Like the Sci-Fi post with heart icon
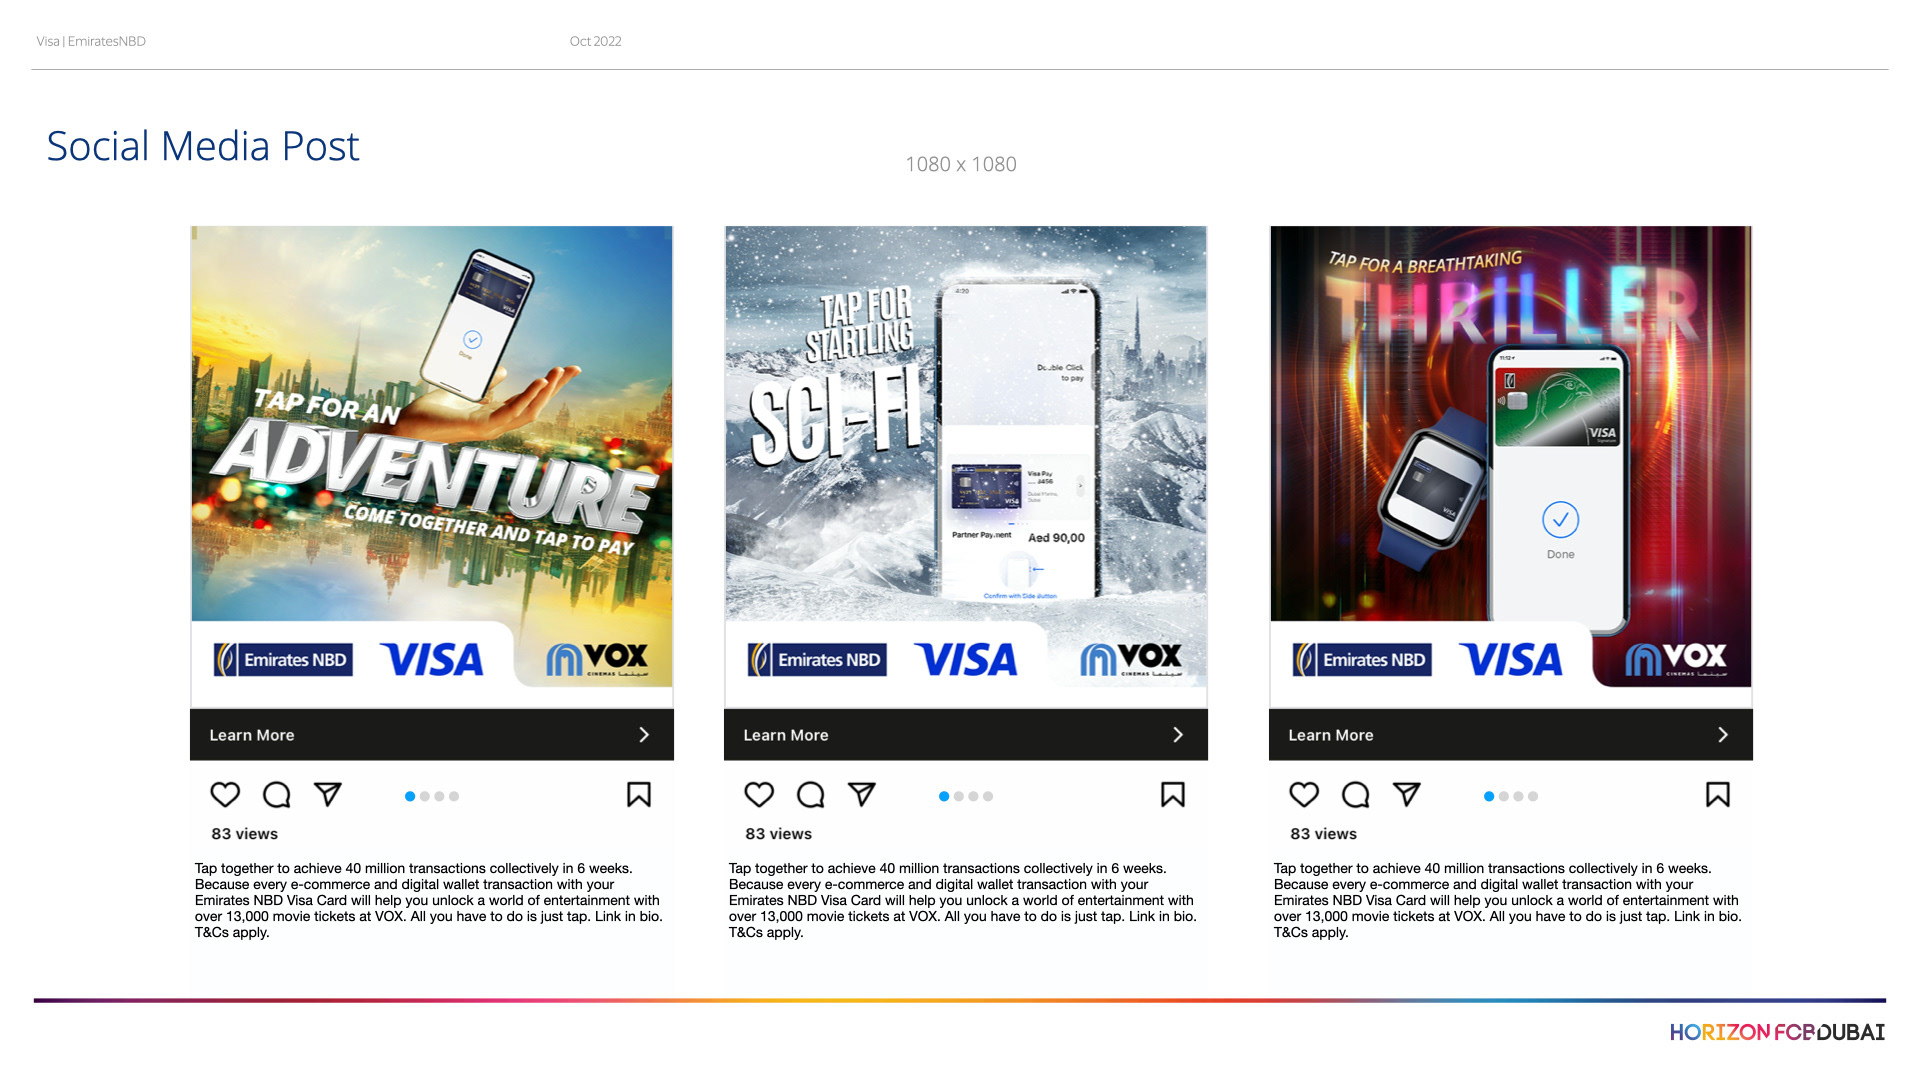Image resolution: width=1920 pixels, height=1080 pixels. pos(759,795)
